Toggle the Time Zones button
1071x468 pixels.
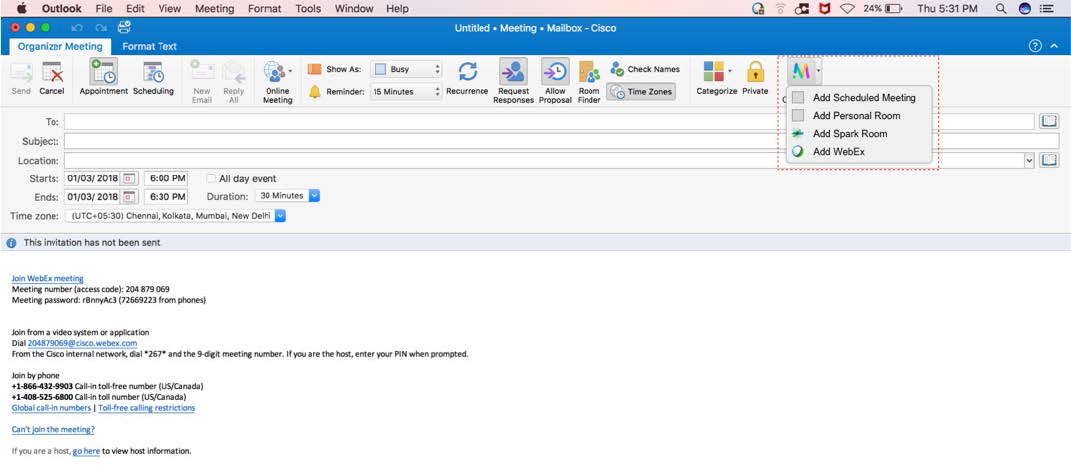(x=641, y=92)
